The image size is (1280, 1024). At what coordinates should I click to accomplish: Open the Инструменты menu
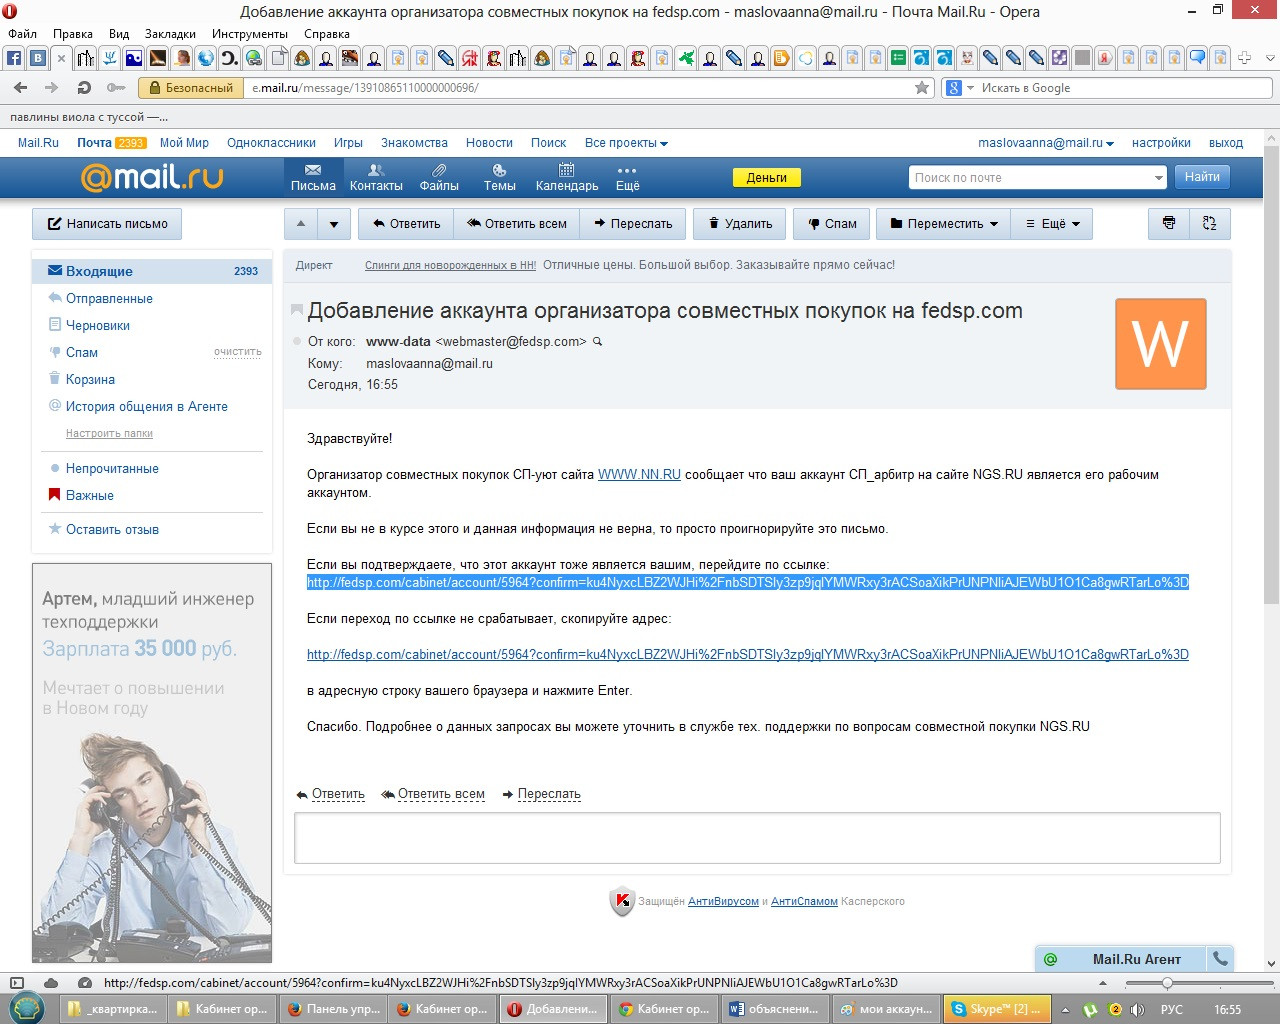(250, 33)
